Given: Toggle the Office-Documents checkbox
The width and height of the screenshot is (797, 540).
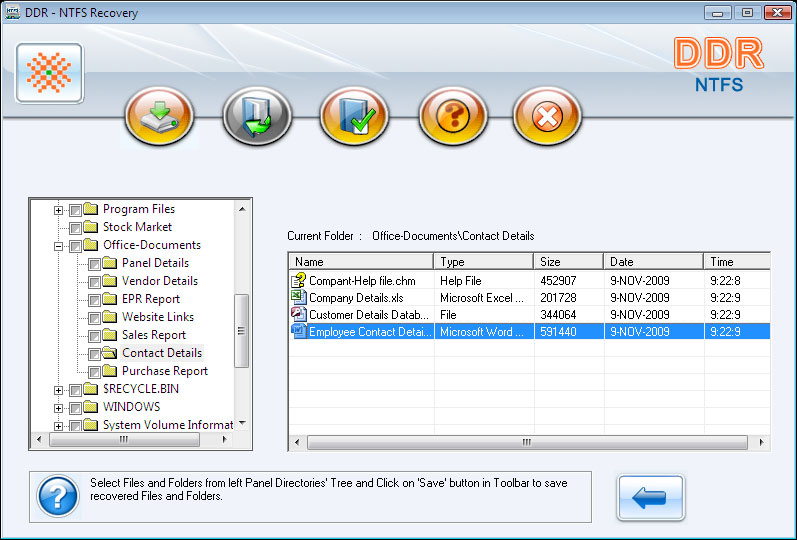Looking at the screenshot, I should (x=75, y=246).
